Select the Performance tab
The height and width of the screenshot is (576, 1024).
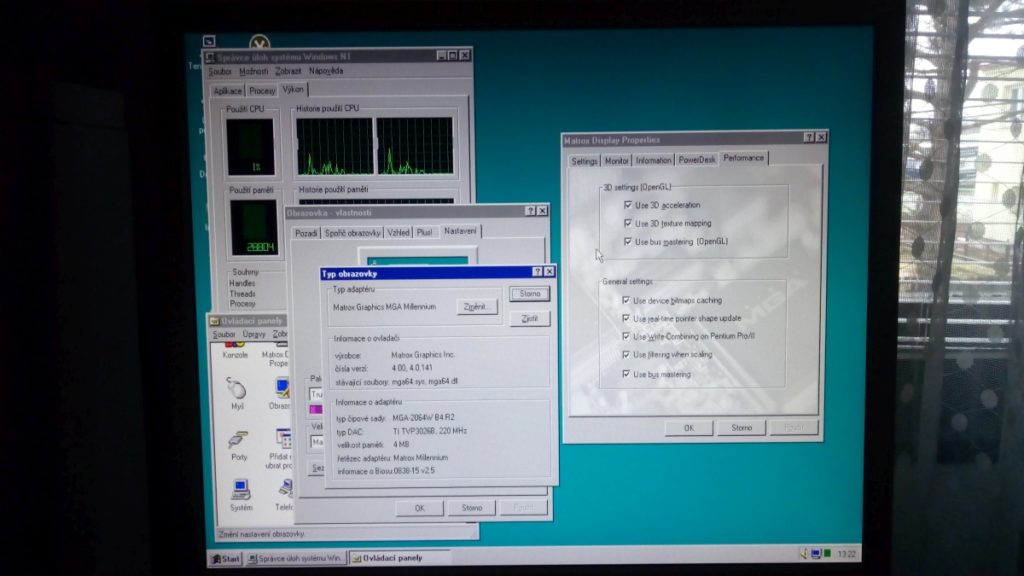coord(744,158)
